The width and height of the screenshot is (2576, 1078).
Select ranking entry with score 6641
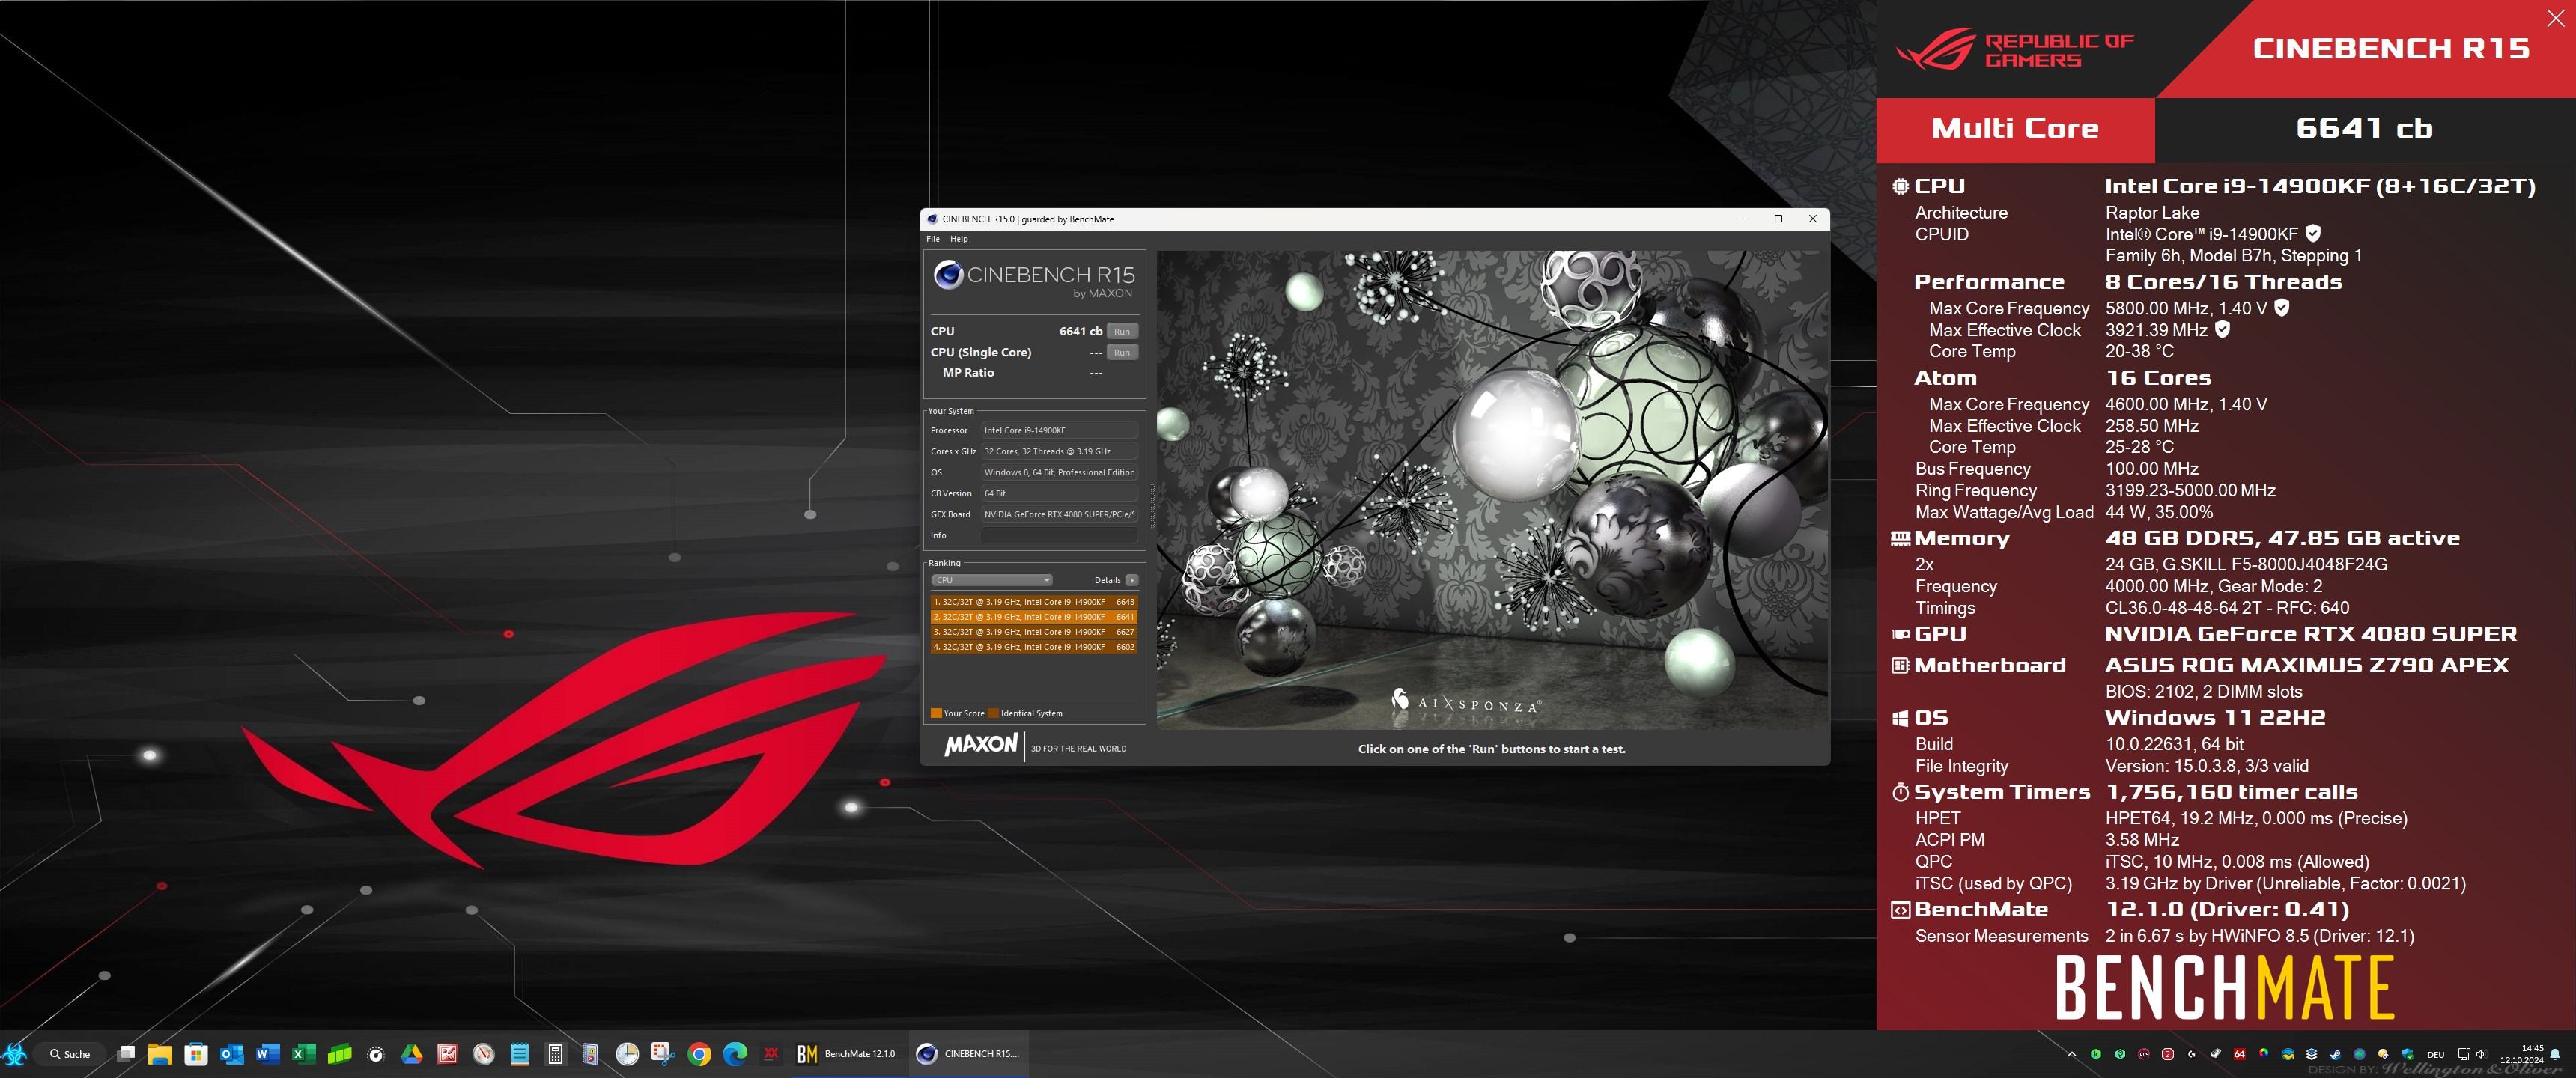coord(1034,617)
